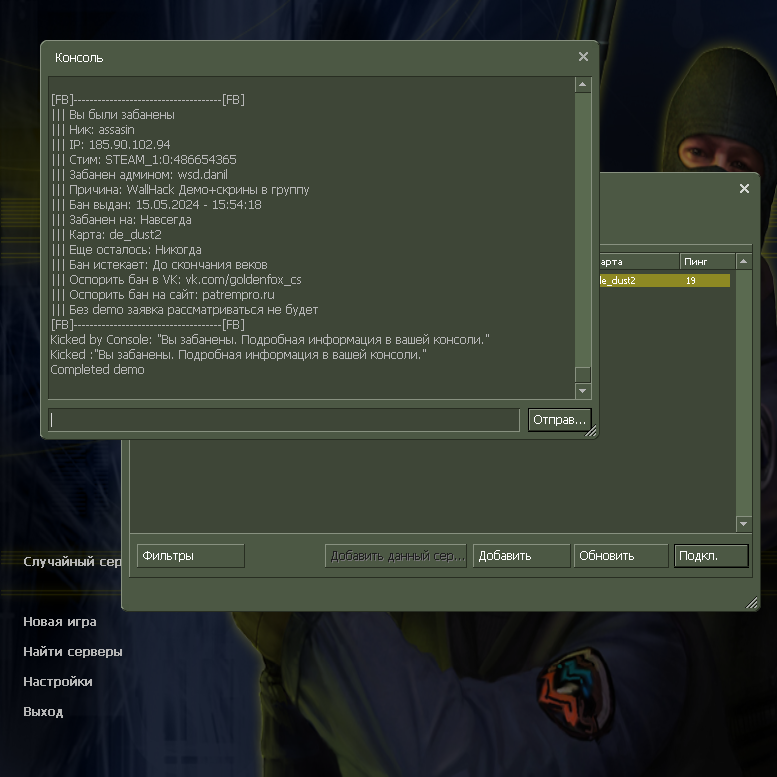
Task: Click server browser resize grip
Action: [751, 602]
